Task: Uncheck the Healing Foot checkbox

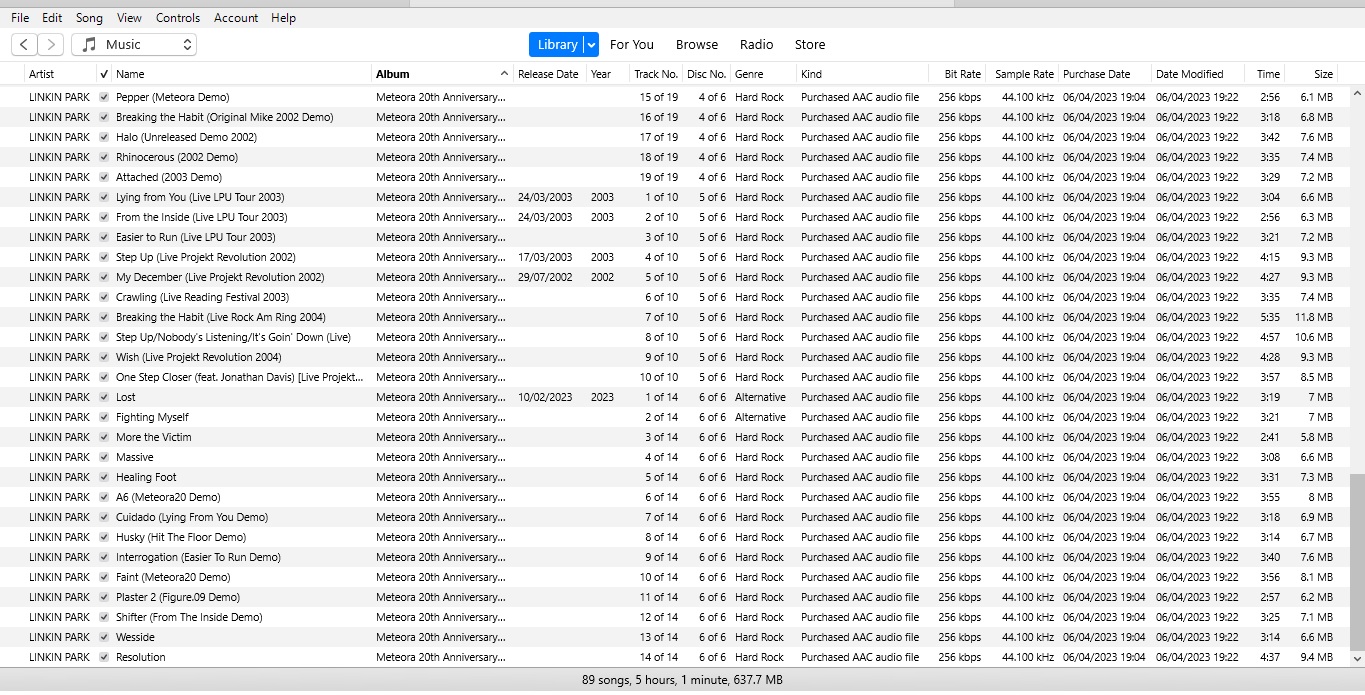Action: point(104,477)
